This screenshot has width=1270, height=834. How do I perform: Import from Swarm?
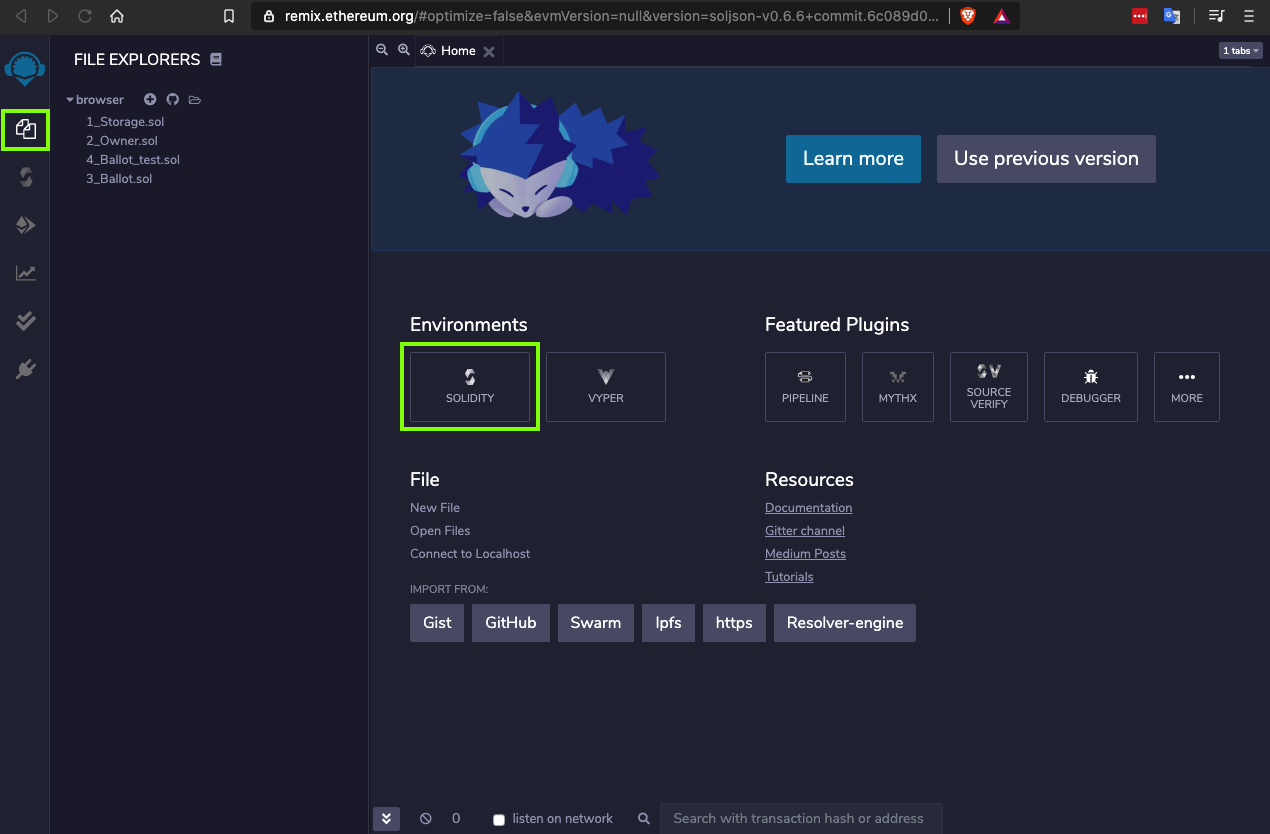click(x=596, y=623)
